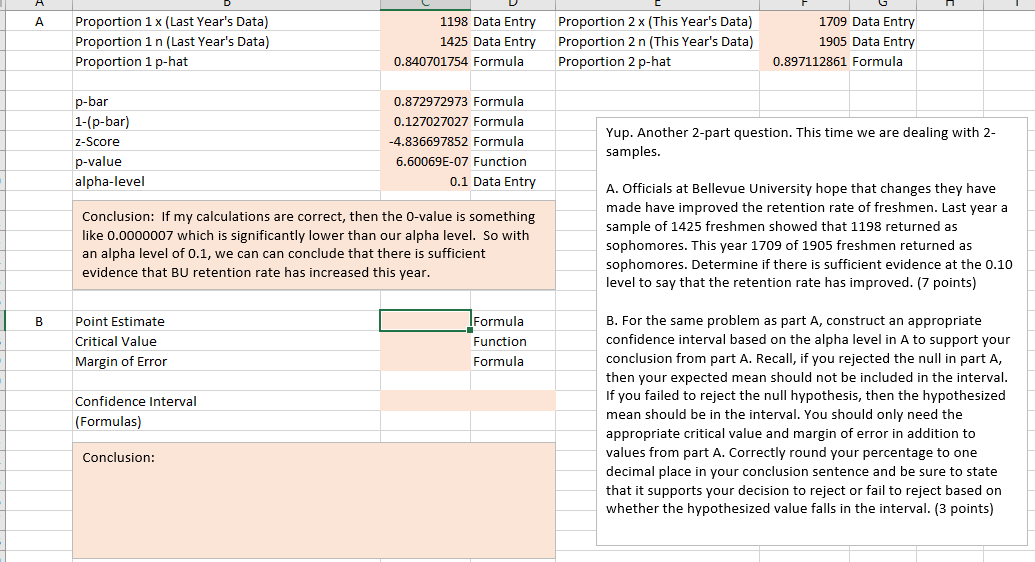The image size is (1035, 562).
Task: Select cell containing value 1709
Action: (x=804, y=21)
